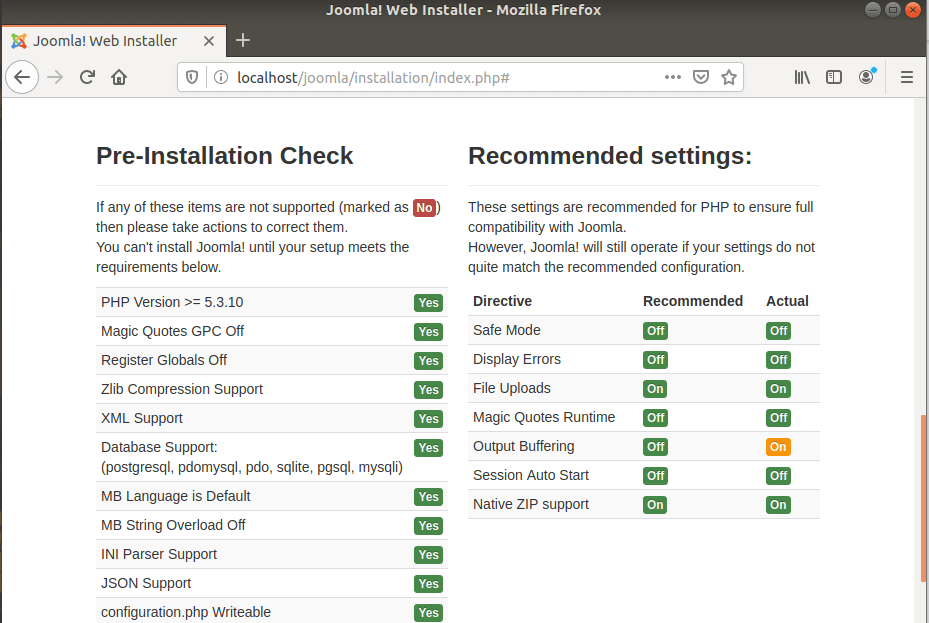Click Recommended On badge for File Uploads
This screenshot has width=929, height=623.
pyautogui.click(x=655, y=388)
